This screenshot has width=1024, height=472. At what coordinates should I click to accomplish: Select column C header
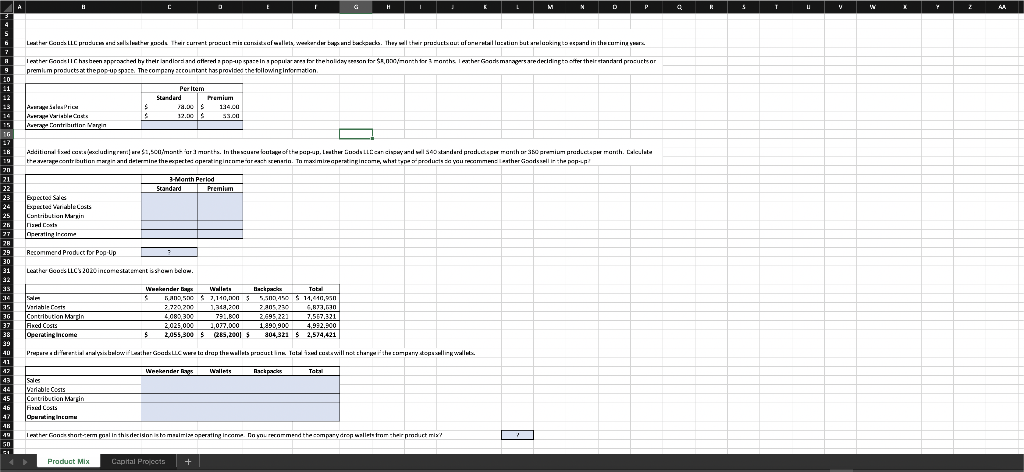(169, 7)
